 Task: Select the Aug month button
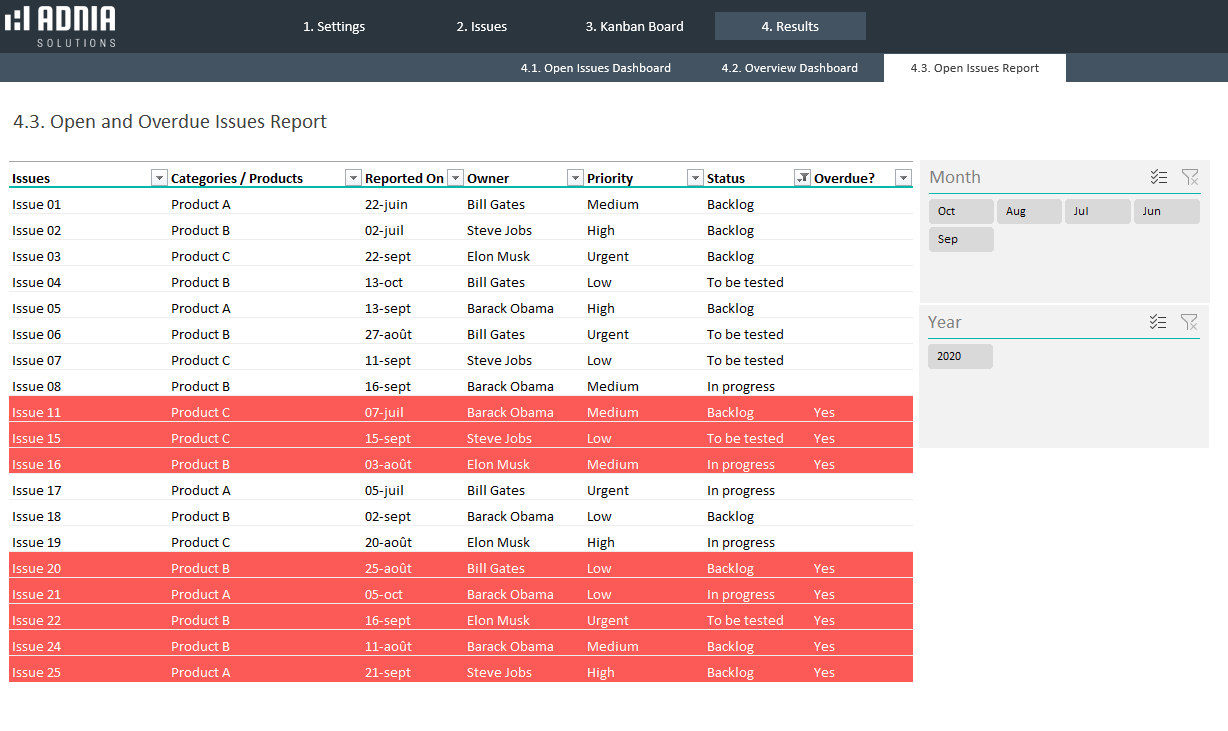click(x=1028, y=211)
